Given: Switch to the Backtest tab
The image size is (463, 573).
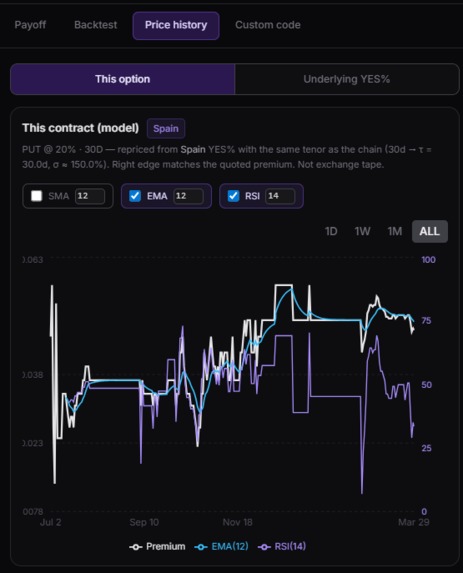Looking at the screenshot, I should 95,25.
